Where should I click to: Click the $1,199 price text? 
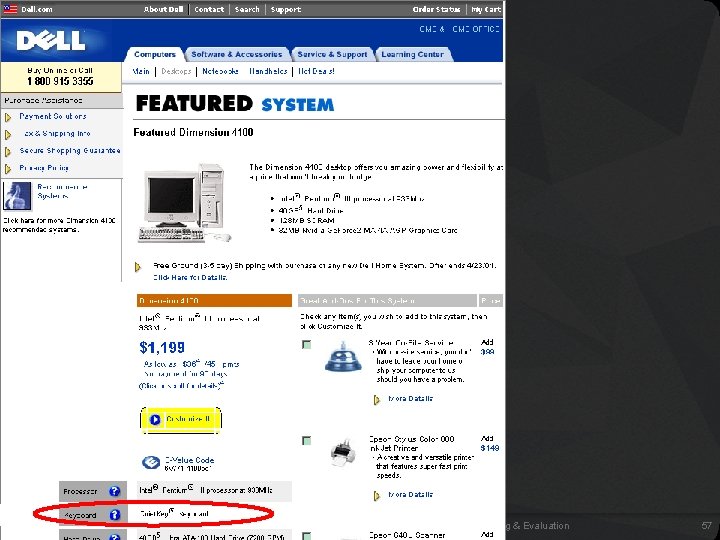162,348
